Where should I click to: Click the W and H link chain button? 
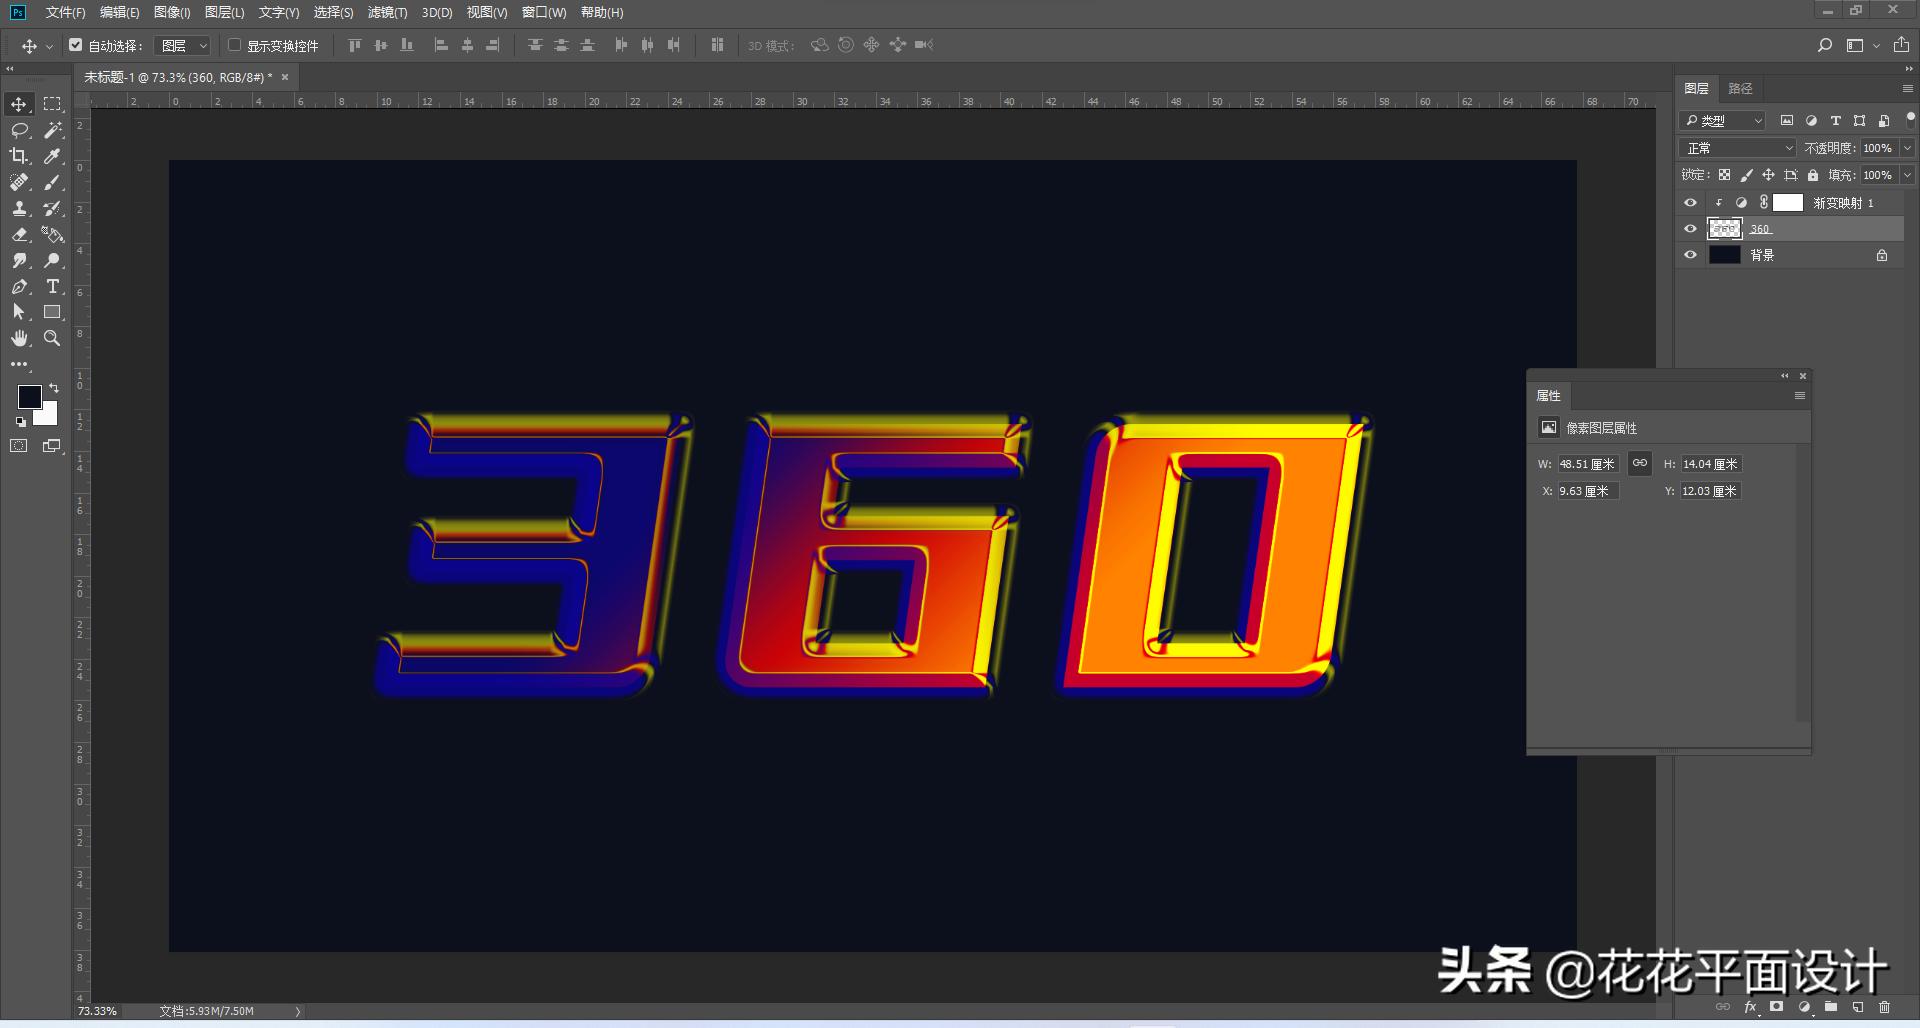(1640, 463)
